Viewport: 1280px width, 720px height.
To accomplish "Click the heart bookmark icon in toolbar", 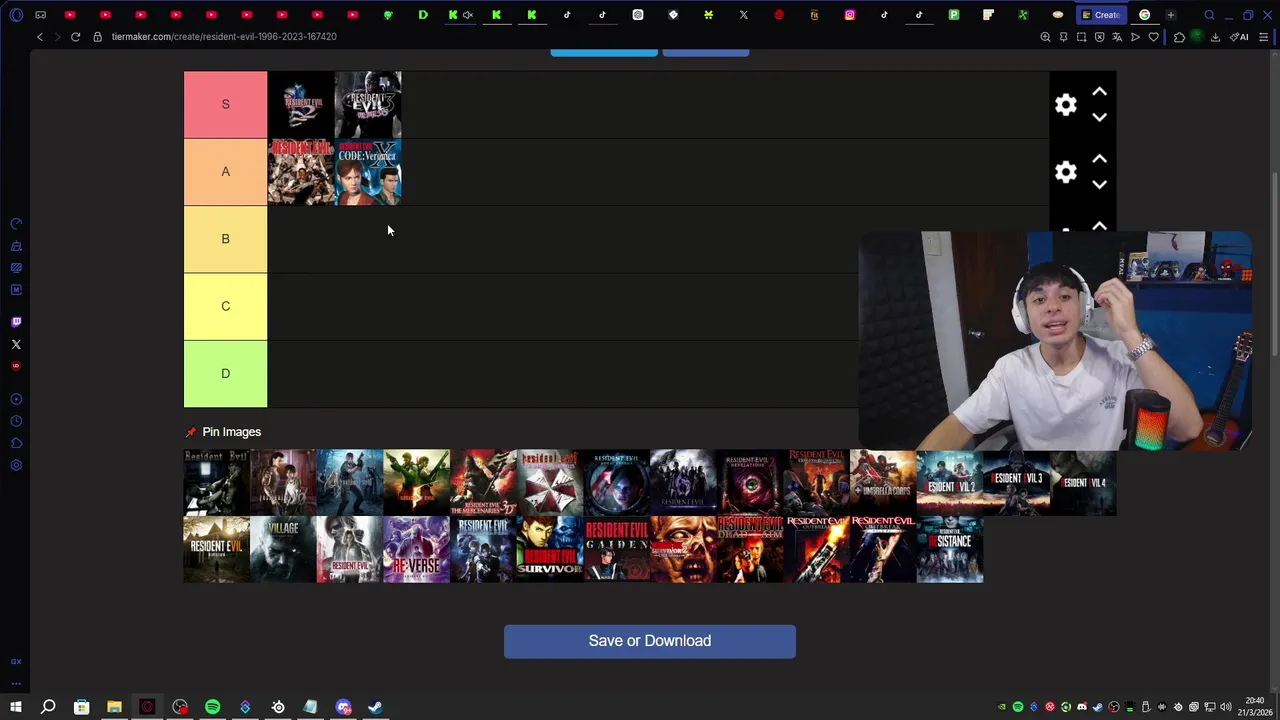I will point(1153,37).
